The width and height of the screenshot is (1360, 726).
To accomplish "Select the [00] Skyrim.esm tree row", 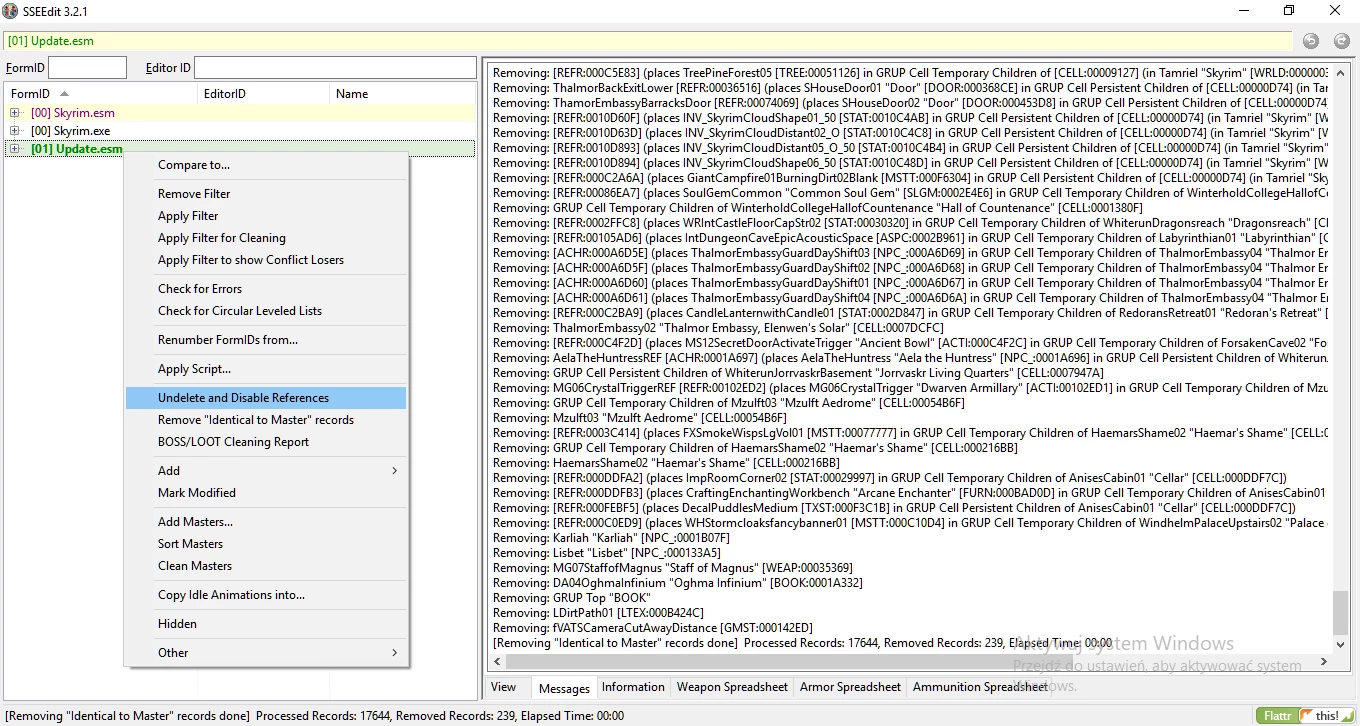I will (x=240, y=113).
